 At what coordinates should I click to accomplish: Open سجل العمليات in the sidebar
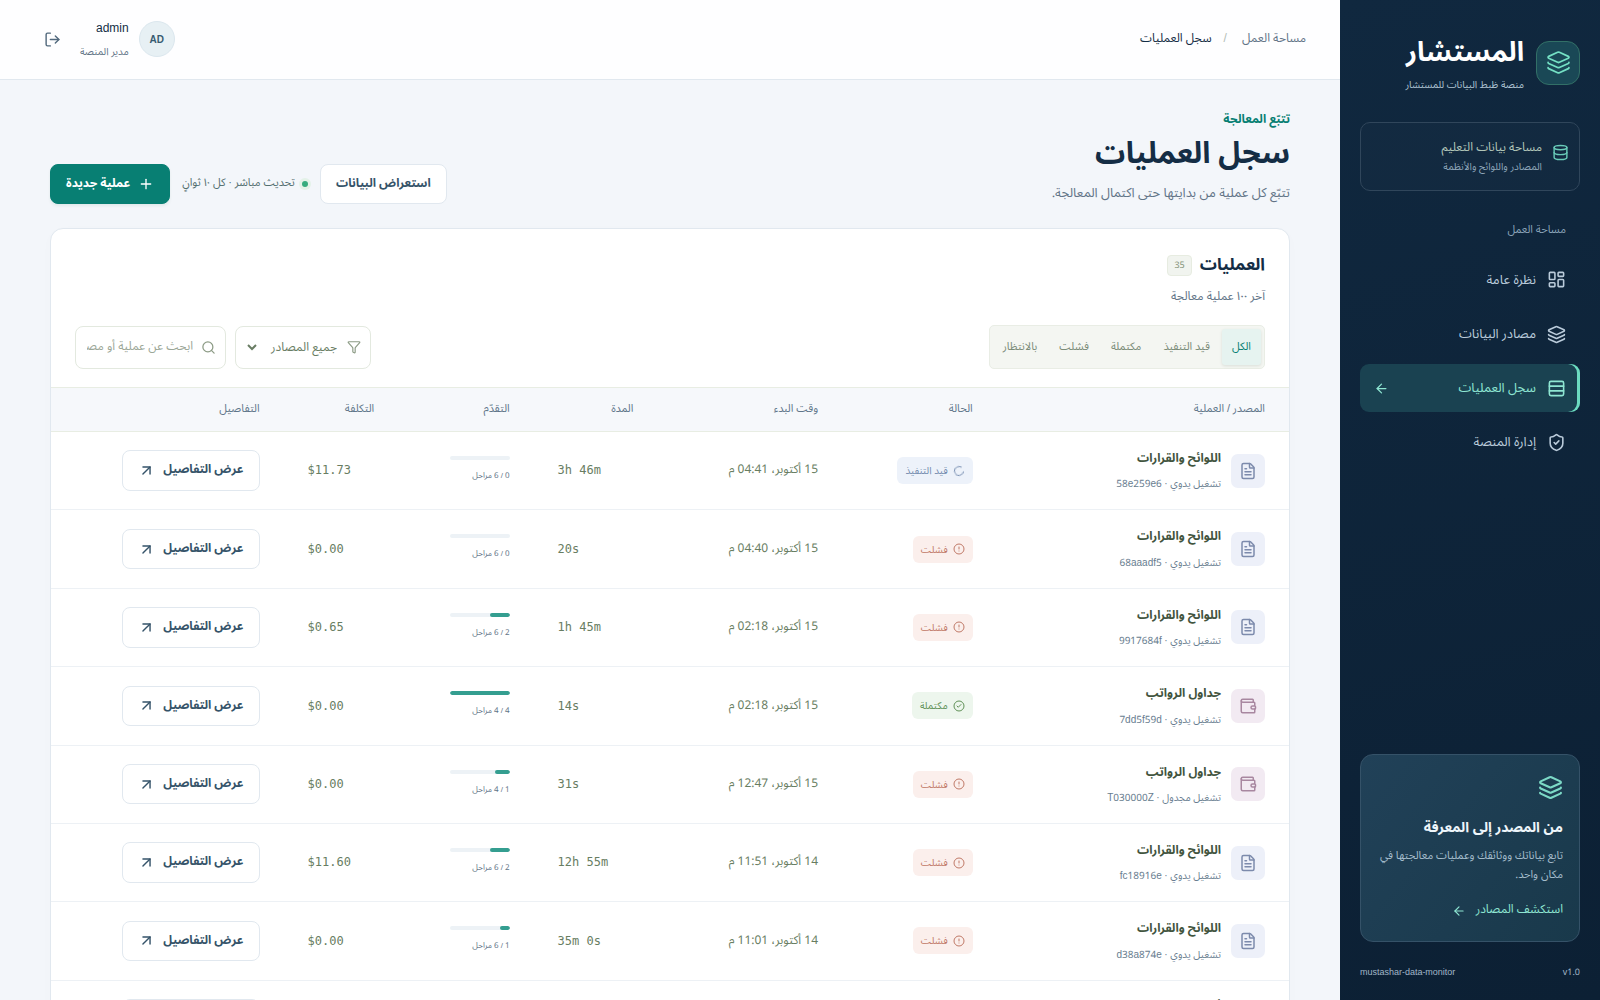1469,388
